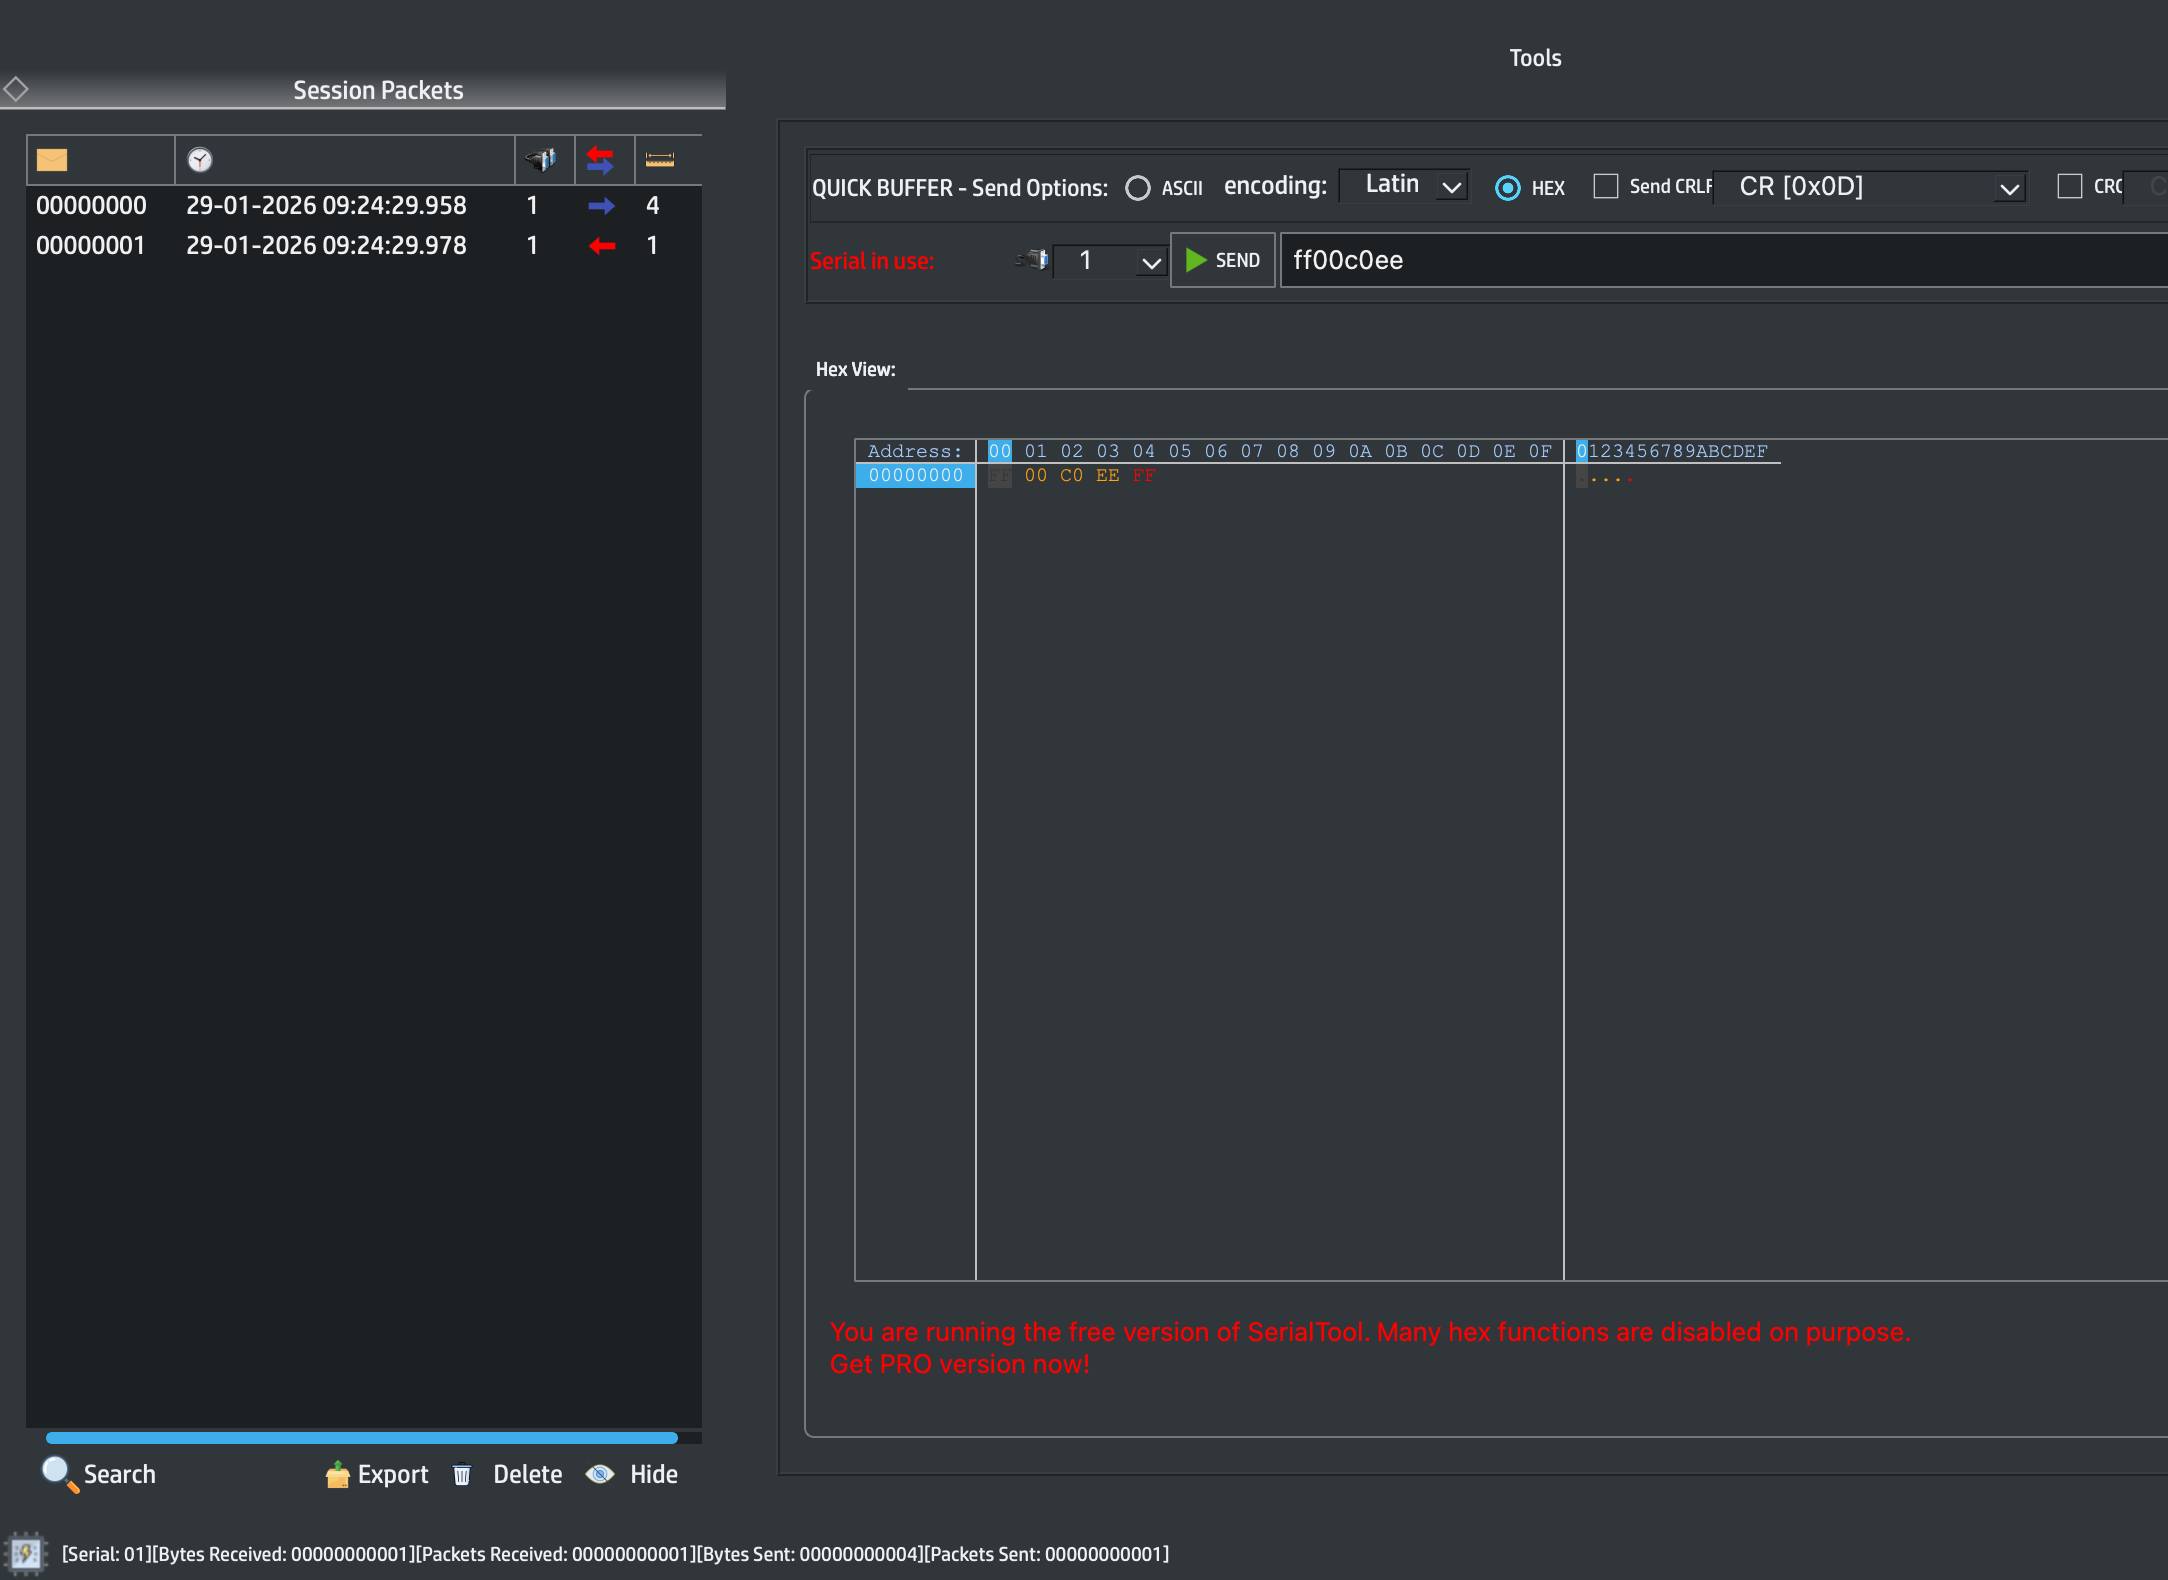This screenshot has height=1580, width=2168.
Task: Click the quick buffer hex input field
Action: (1720, 261)
